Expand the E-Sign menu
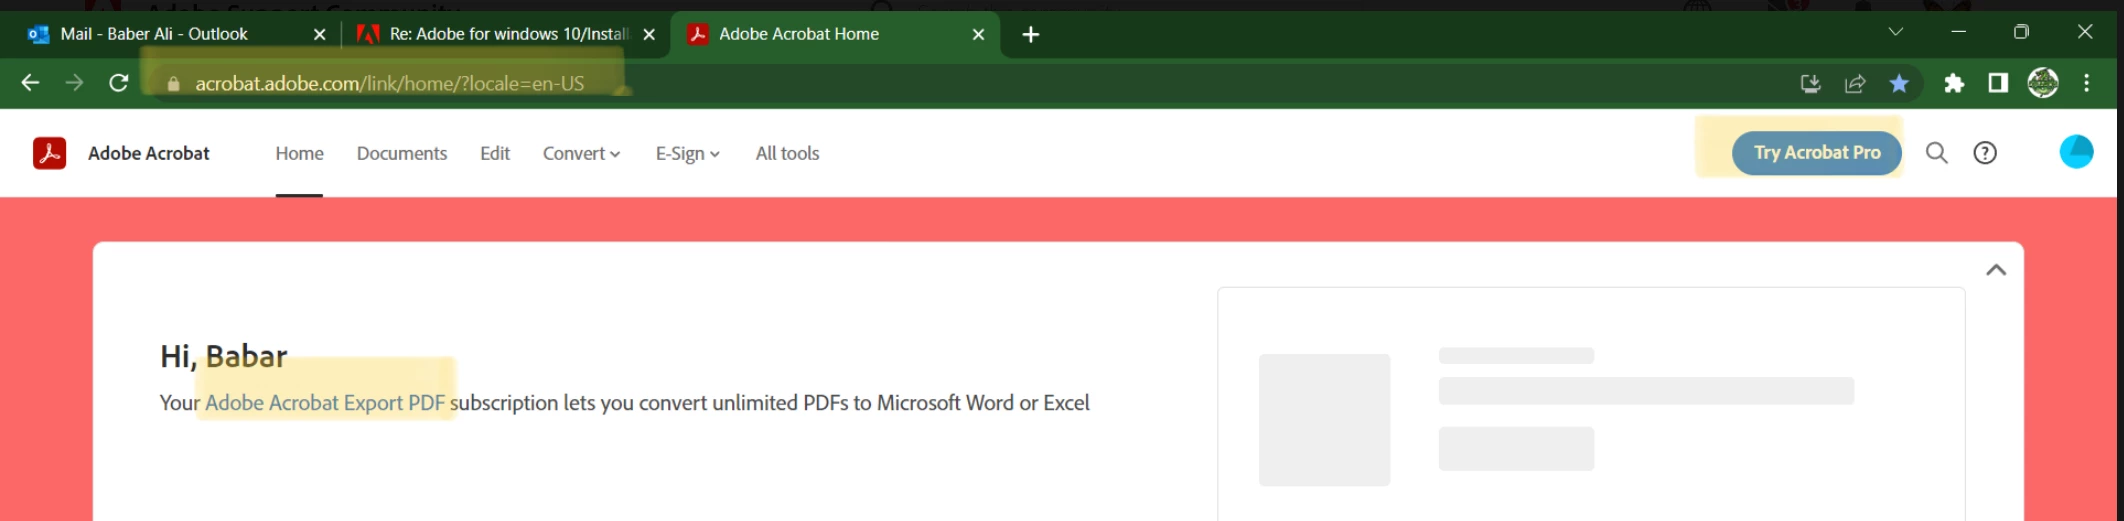The image size is (2124, 521). pos(688,153)
